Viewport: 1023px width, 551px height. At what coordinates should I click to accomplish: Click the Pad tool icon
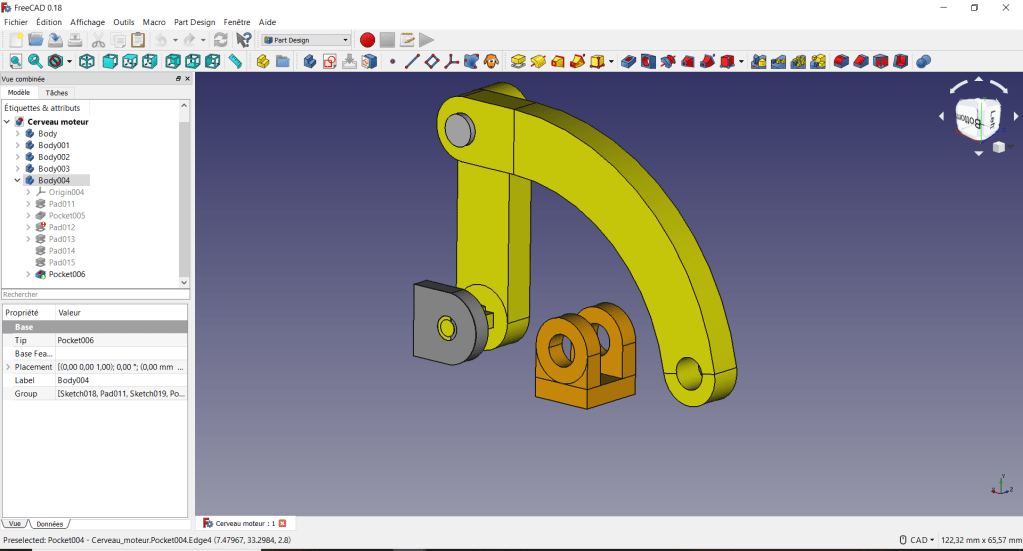518,62
